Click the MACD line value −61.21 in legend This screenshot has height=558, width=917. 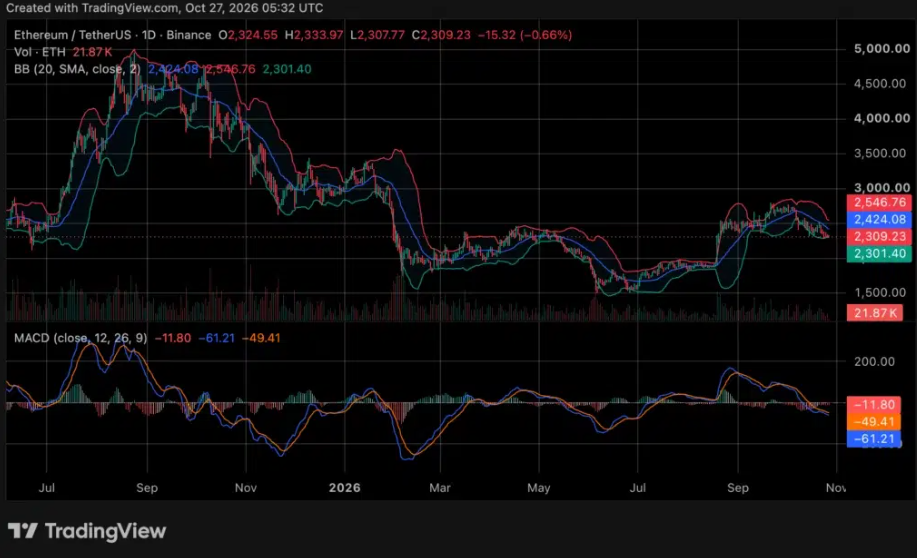tap(216, 338)
